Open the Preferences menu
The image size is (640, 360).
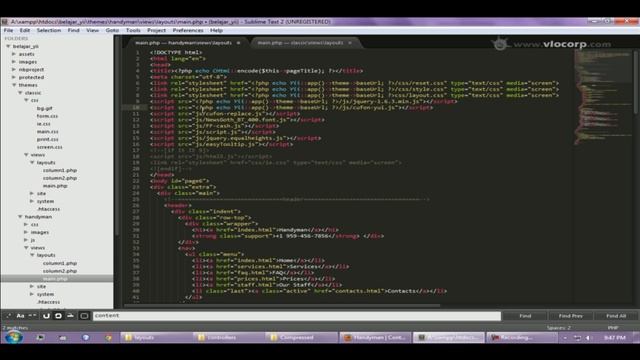pyautogui.click(x=188, y=30)
